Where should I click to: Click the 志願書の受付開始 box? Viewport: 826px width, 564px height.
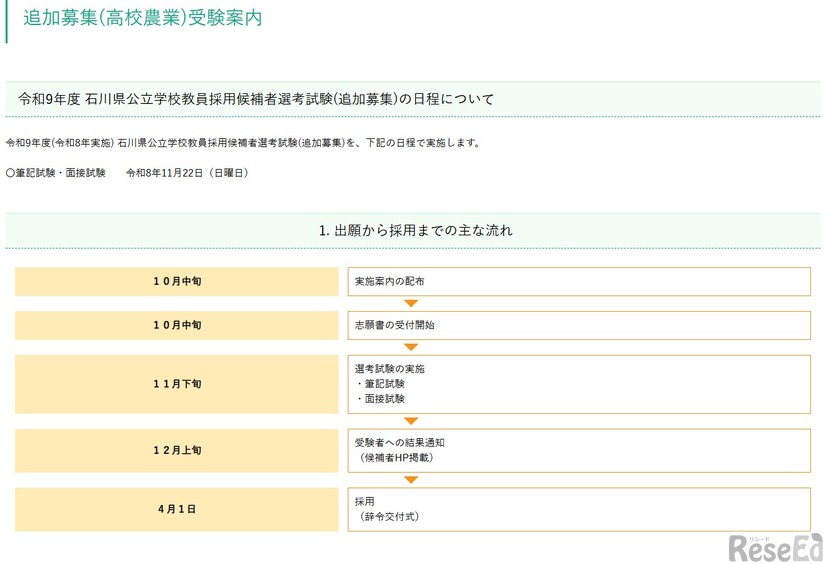pyautogui.click(x=579, y=325)
